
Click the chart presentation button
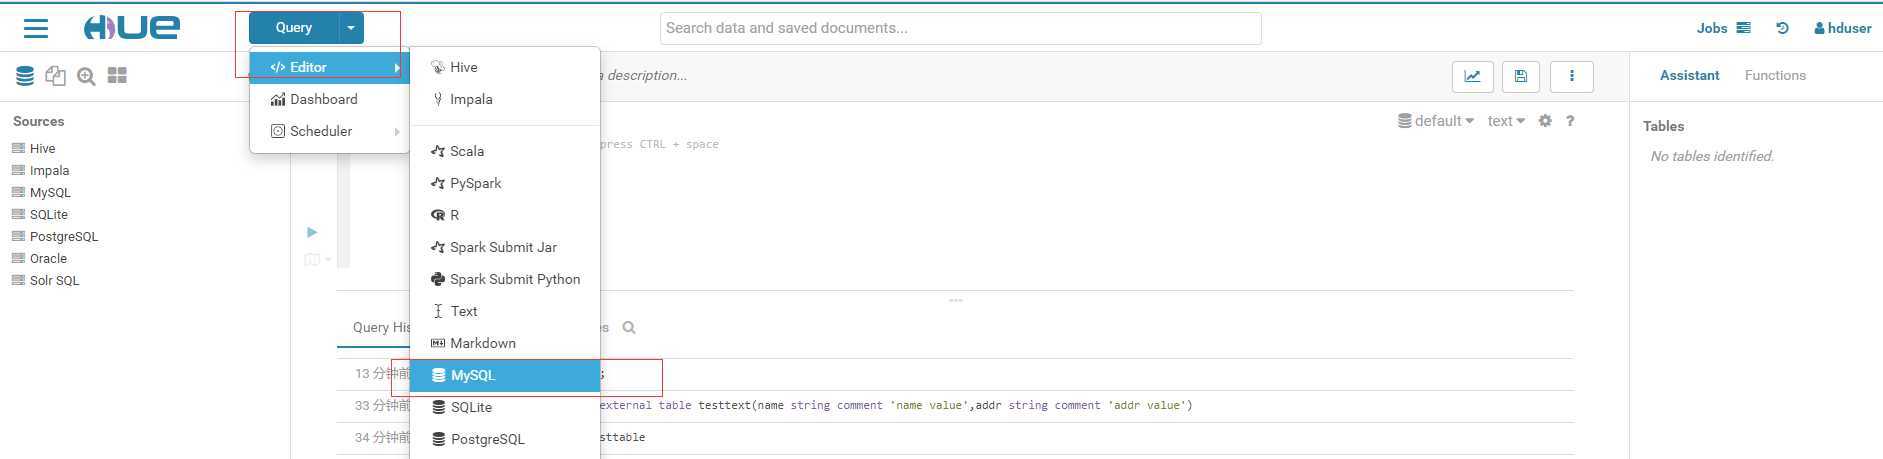point(1472,76)
